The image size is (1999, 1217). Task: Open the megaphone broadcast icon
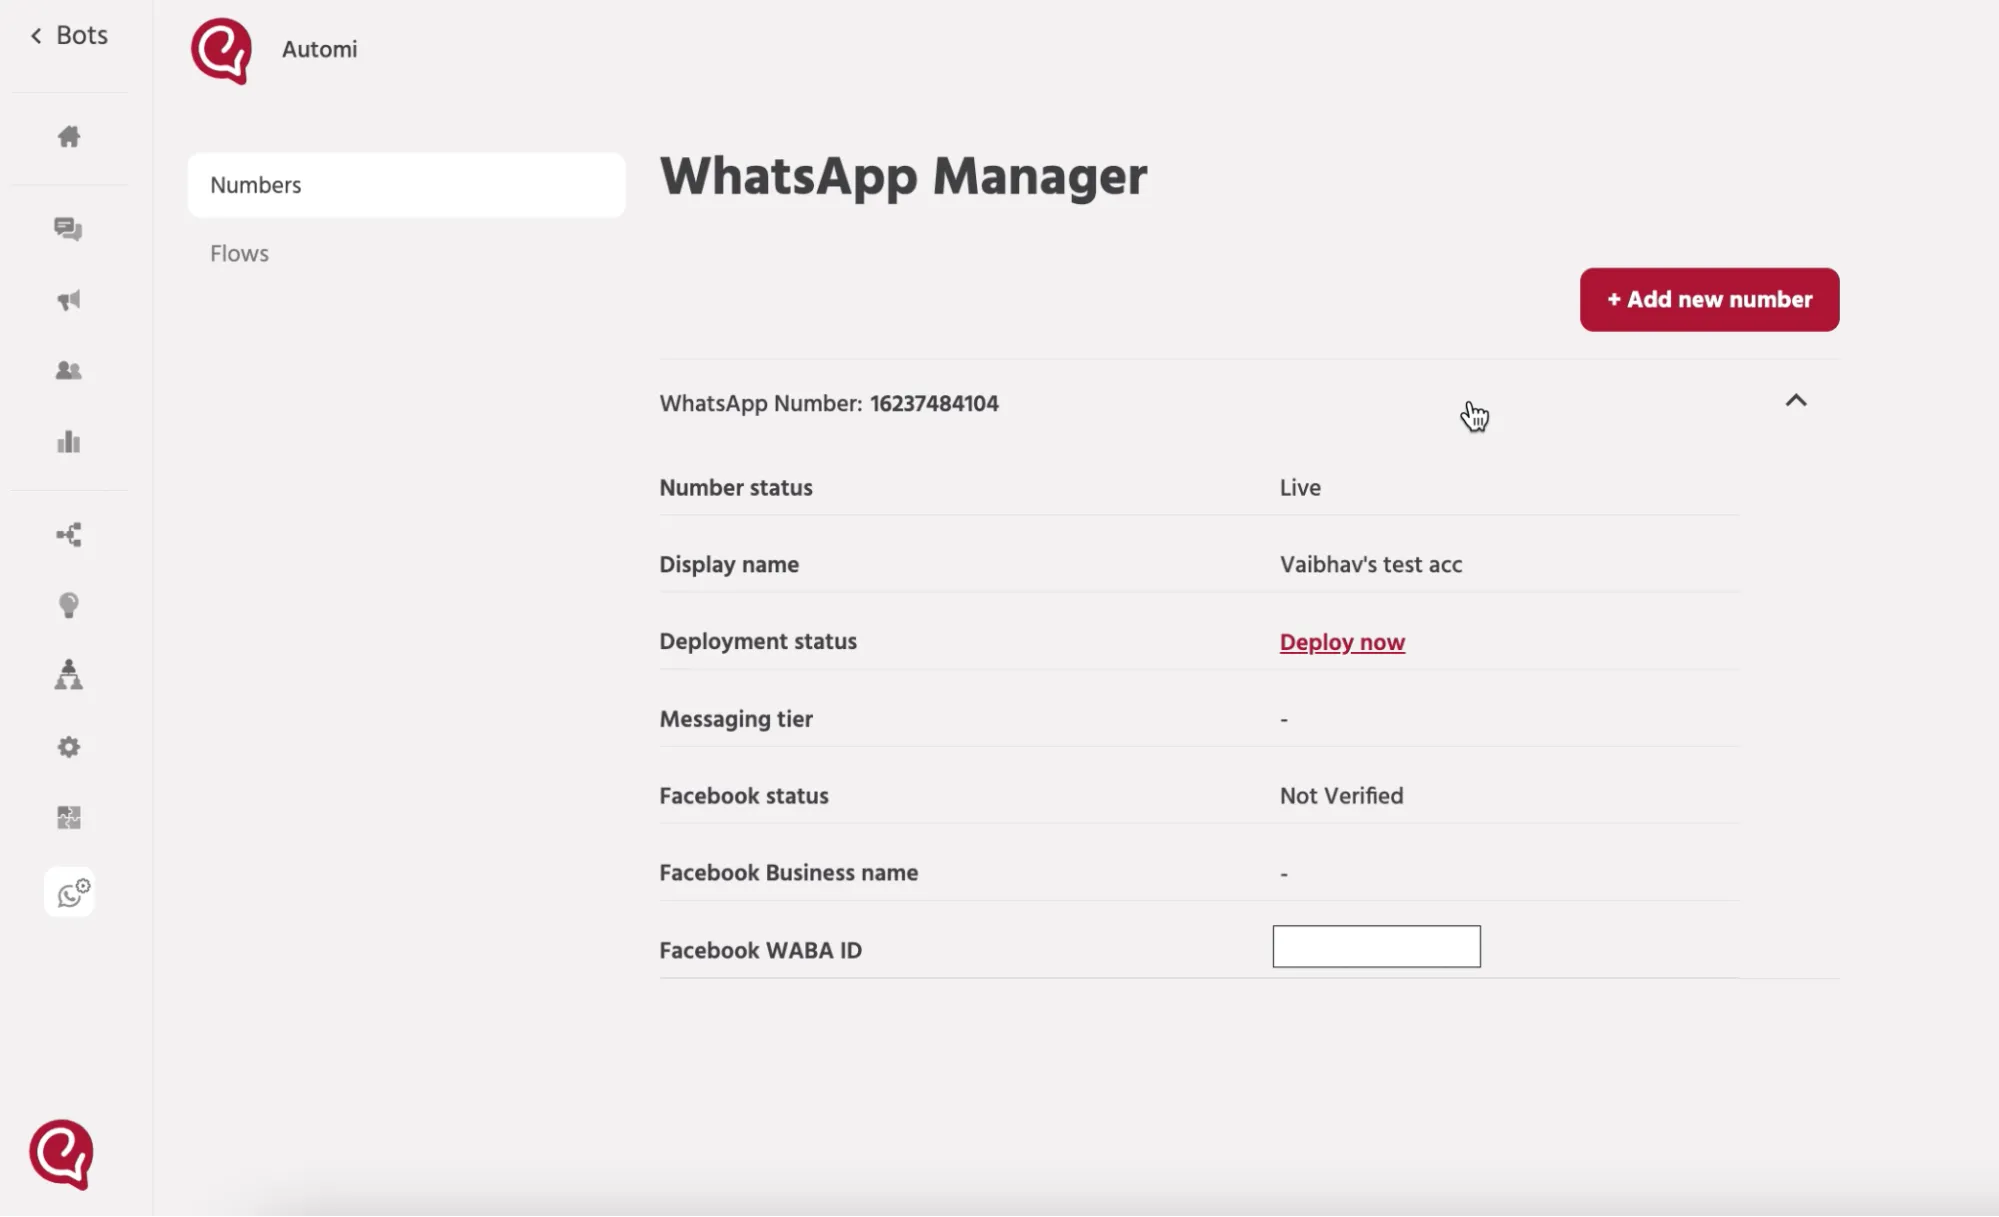[69, 300]
